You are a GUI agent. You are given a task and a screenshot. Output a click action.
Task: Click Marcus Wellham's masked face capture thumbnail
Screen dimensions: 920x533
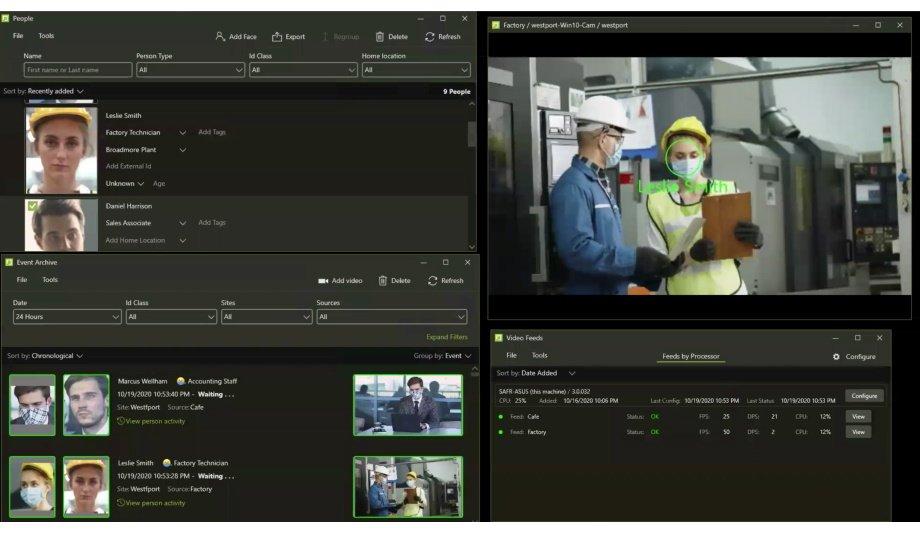[x=32, y=405]
